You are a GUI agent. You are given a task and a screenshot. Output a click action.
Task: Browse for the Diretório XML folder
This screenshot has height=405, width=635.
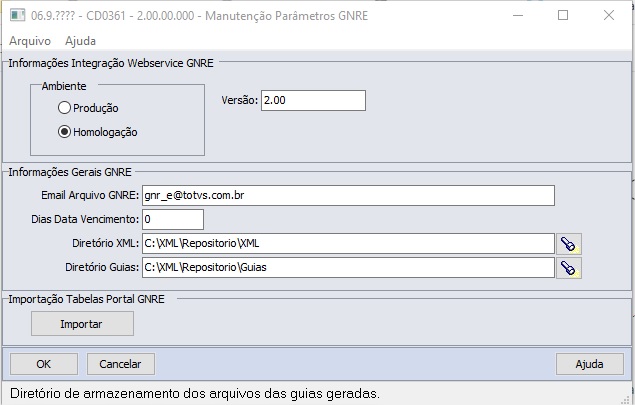point(569,244)
